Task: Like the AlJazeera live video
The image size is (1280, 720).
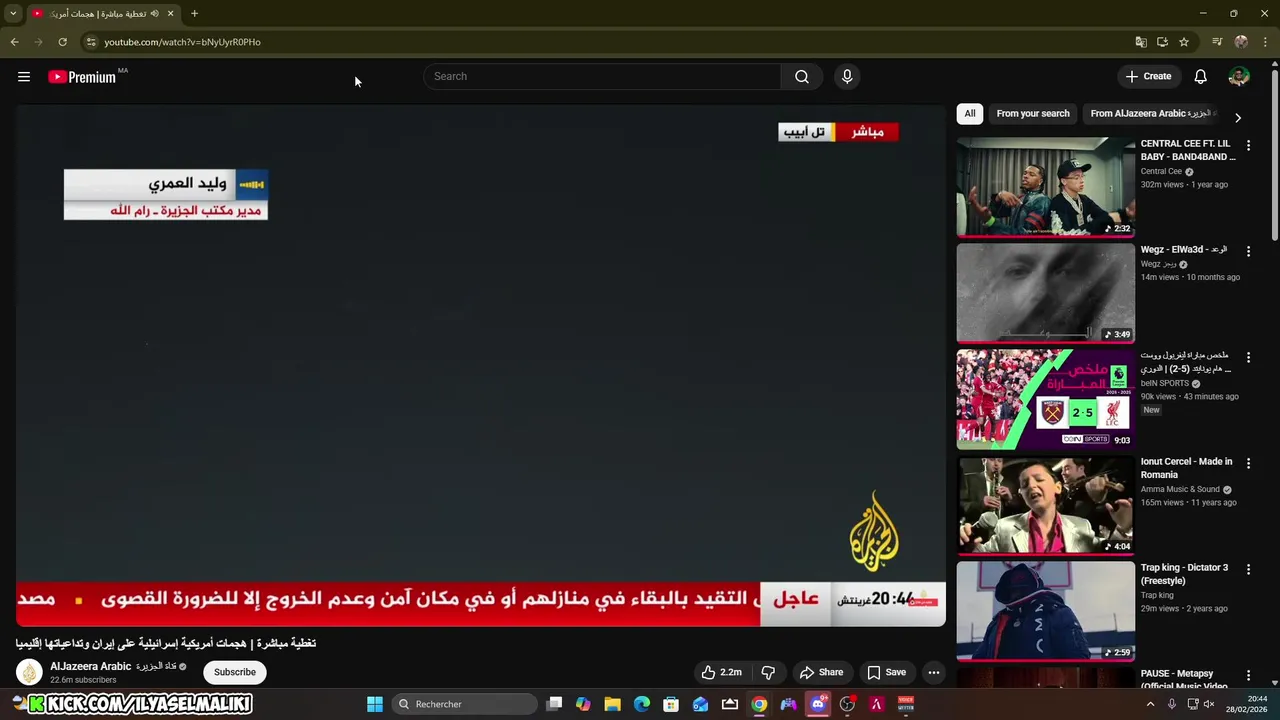Action: point(721,672)
